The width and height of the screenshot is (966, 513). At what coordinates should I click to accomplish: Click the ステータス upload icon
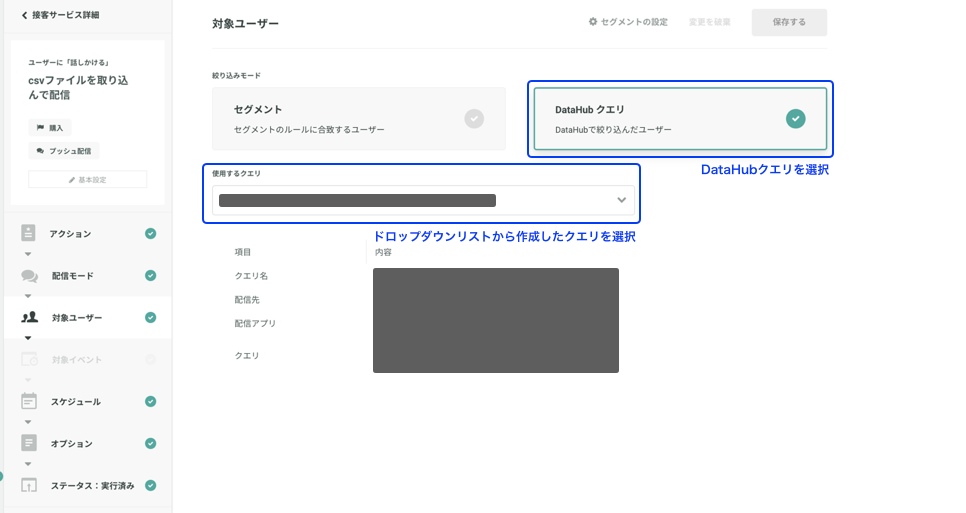pos(28,485)
